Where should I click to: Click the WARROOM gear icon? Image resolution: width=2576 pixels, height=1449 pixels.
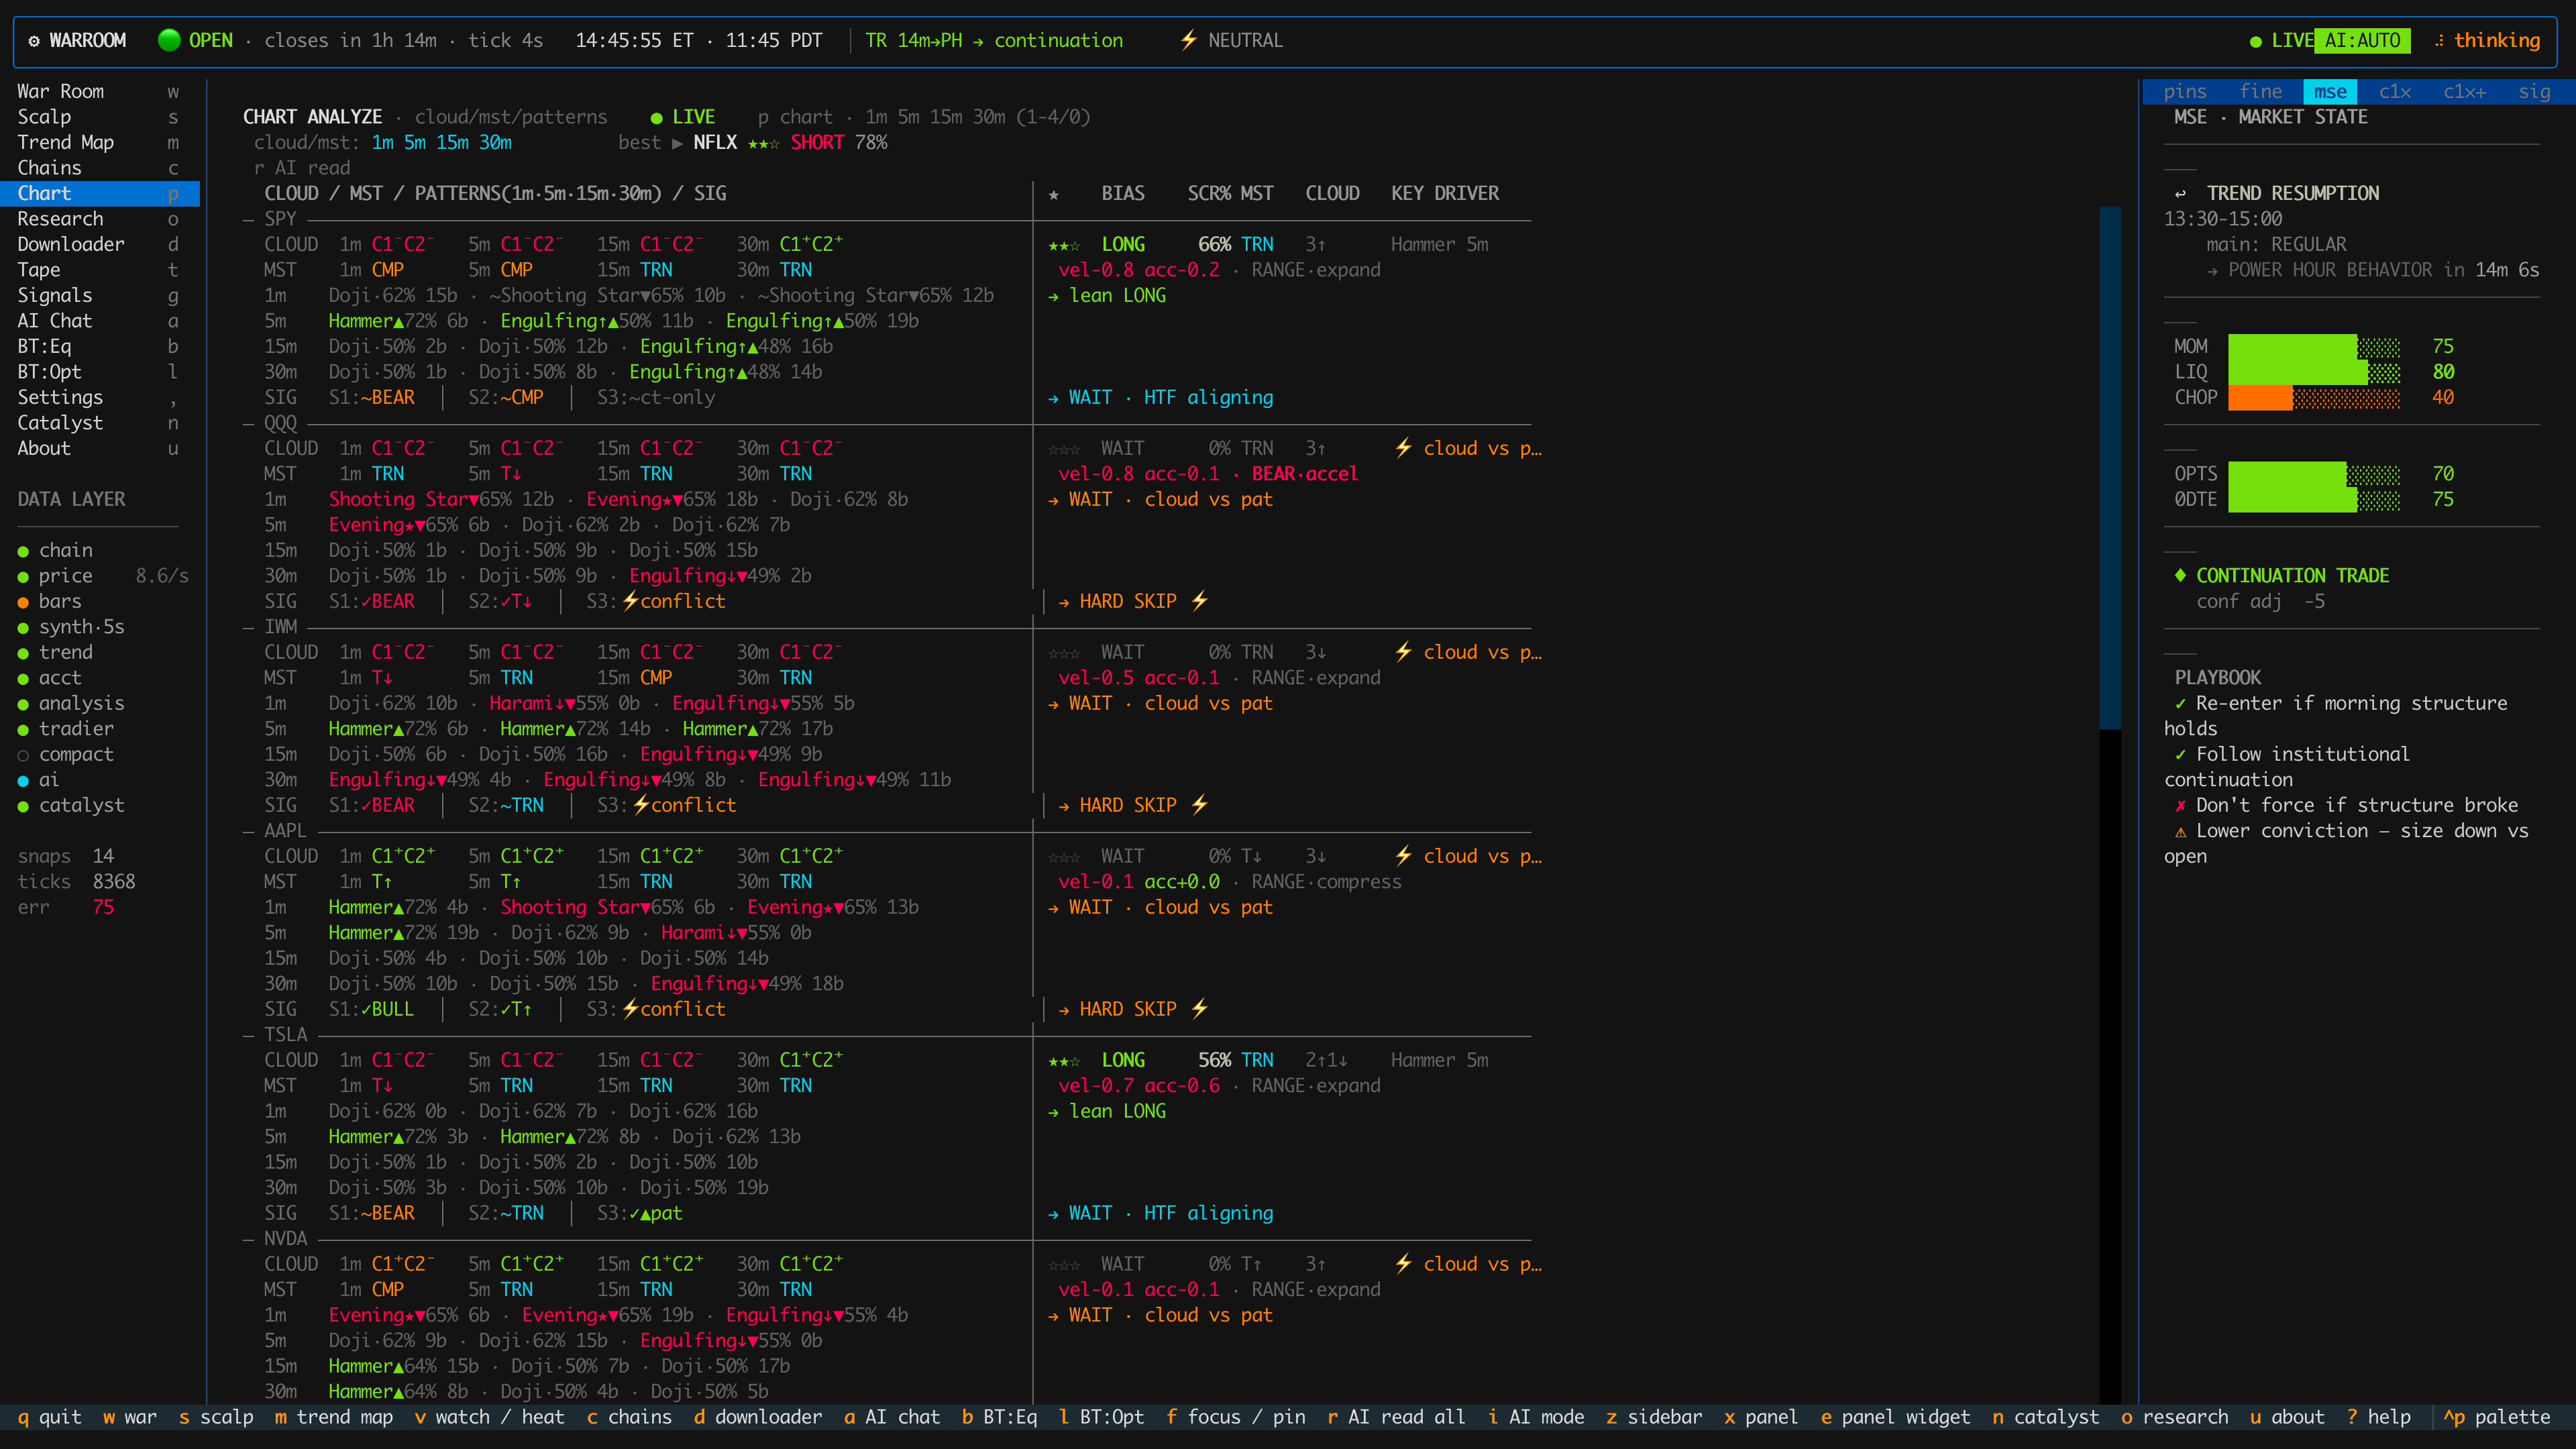34,41
